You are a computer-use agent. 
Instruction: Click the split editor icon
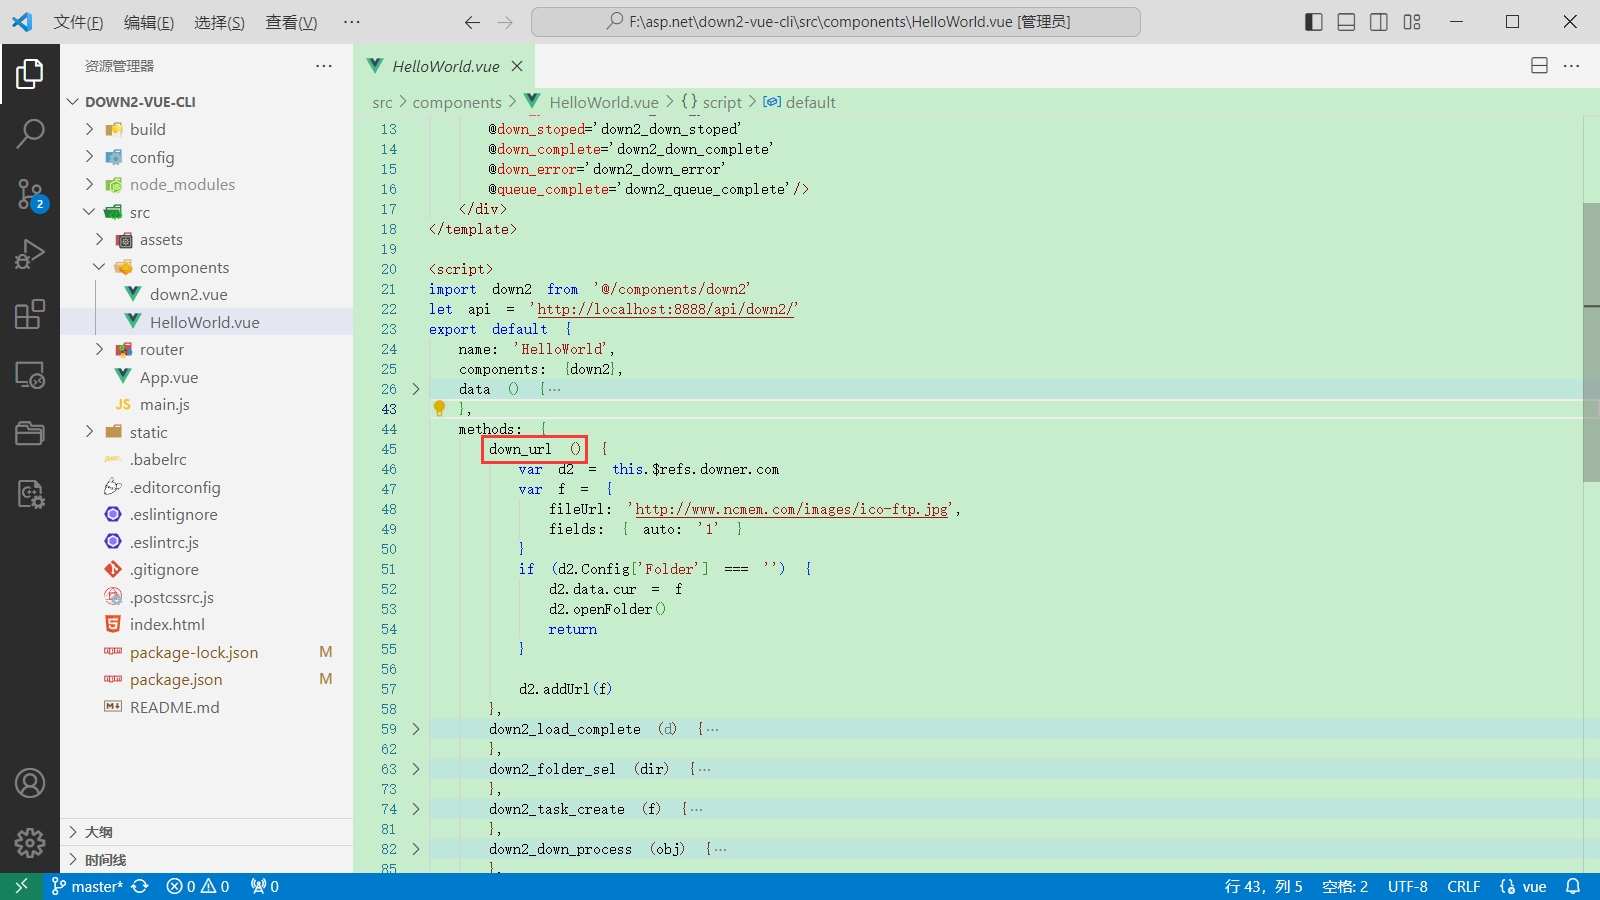(1539, 66)
